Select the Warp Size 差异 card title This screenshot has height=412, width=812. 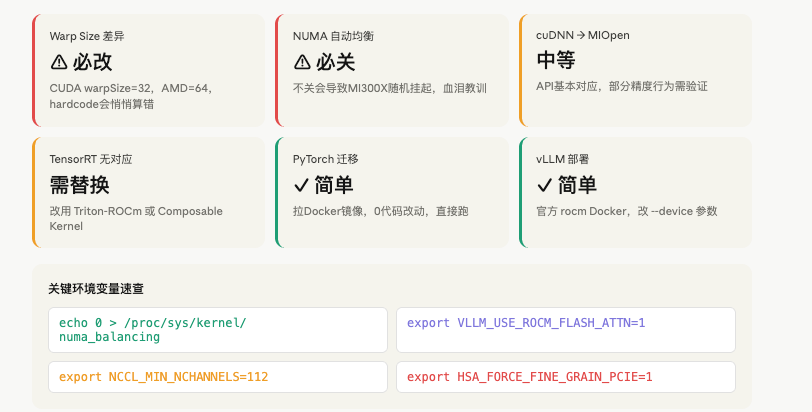(x=87, y=36)
